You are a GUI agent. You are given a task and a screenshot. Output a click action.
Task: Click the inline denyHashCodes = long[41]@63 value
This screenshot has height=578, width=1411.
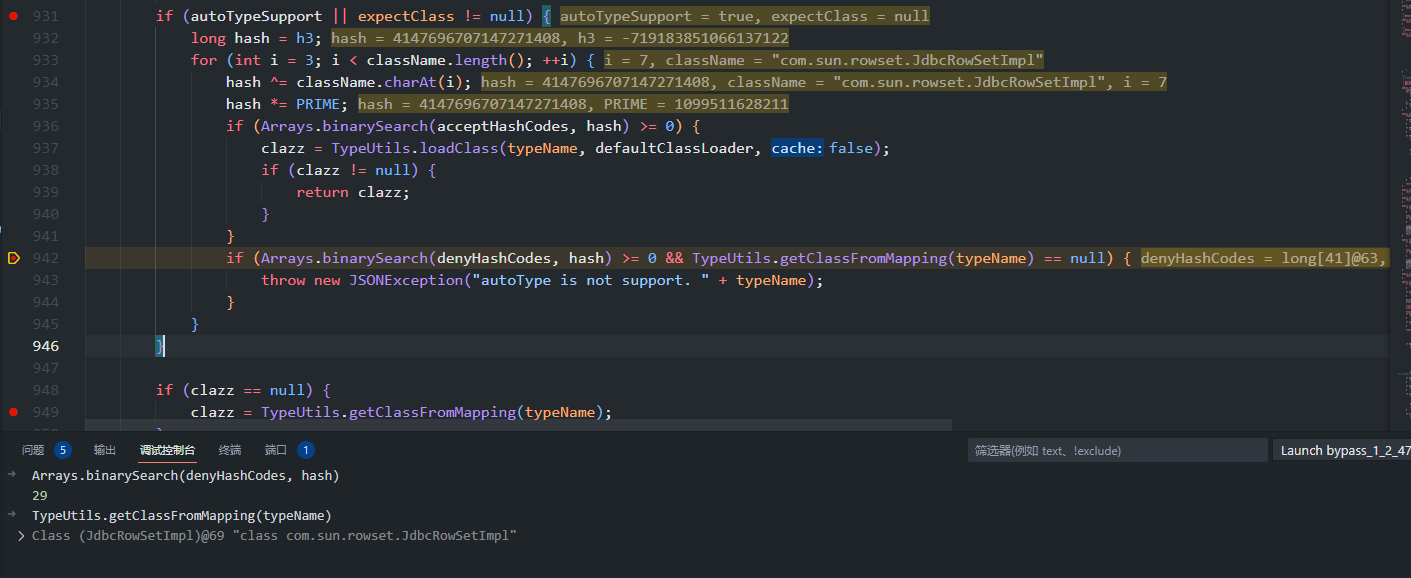tap(1263, 258)
